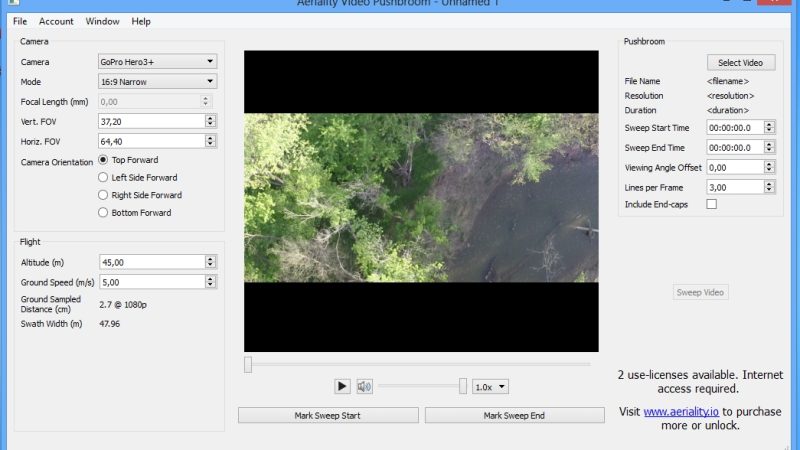
Task: Open the www.aeriality.io link
Action: (681, 412)
